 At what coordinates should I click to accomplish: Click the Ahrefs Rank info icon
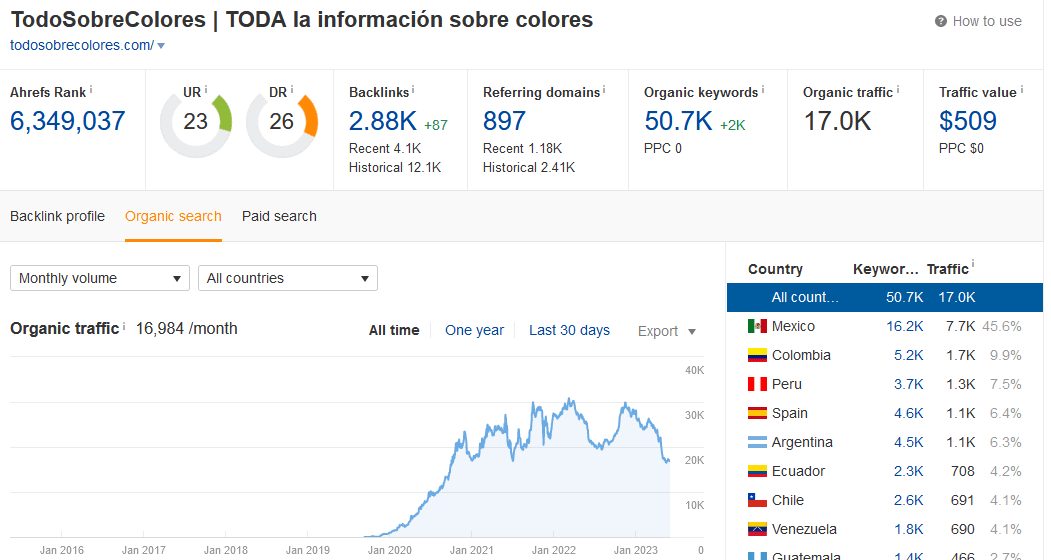coord(91,89)
